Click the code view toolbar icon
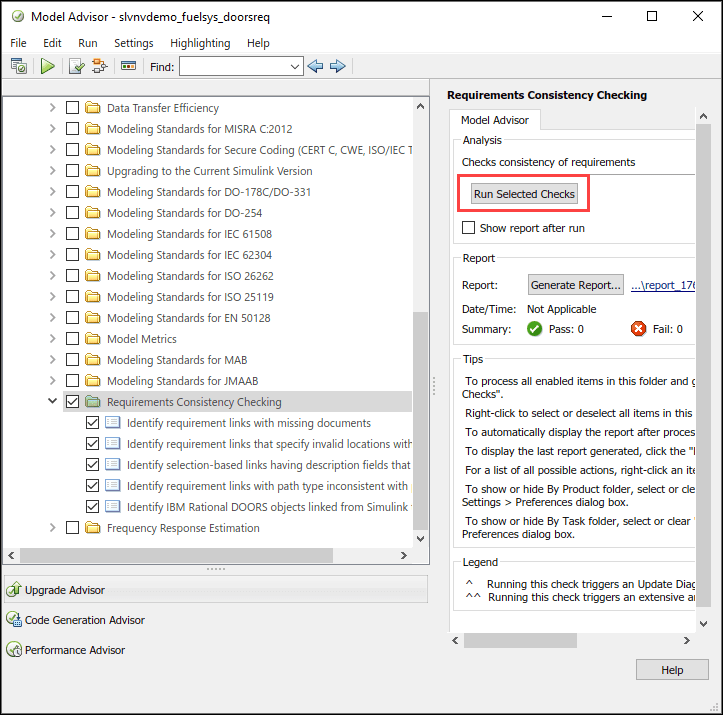 [129, 66]
